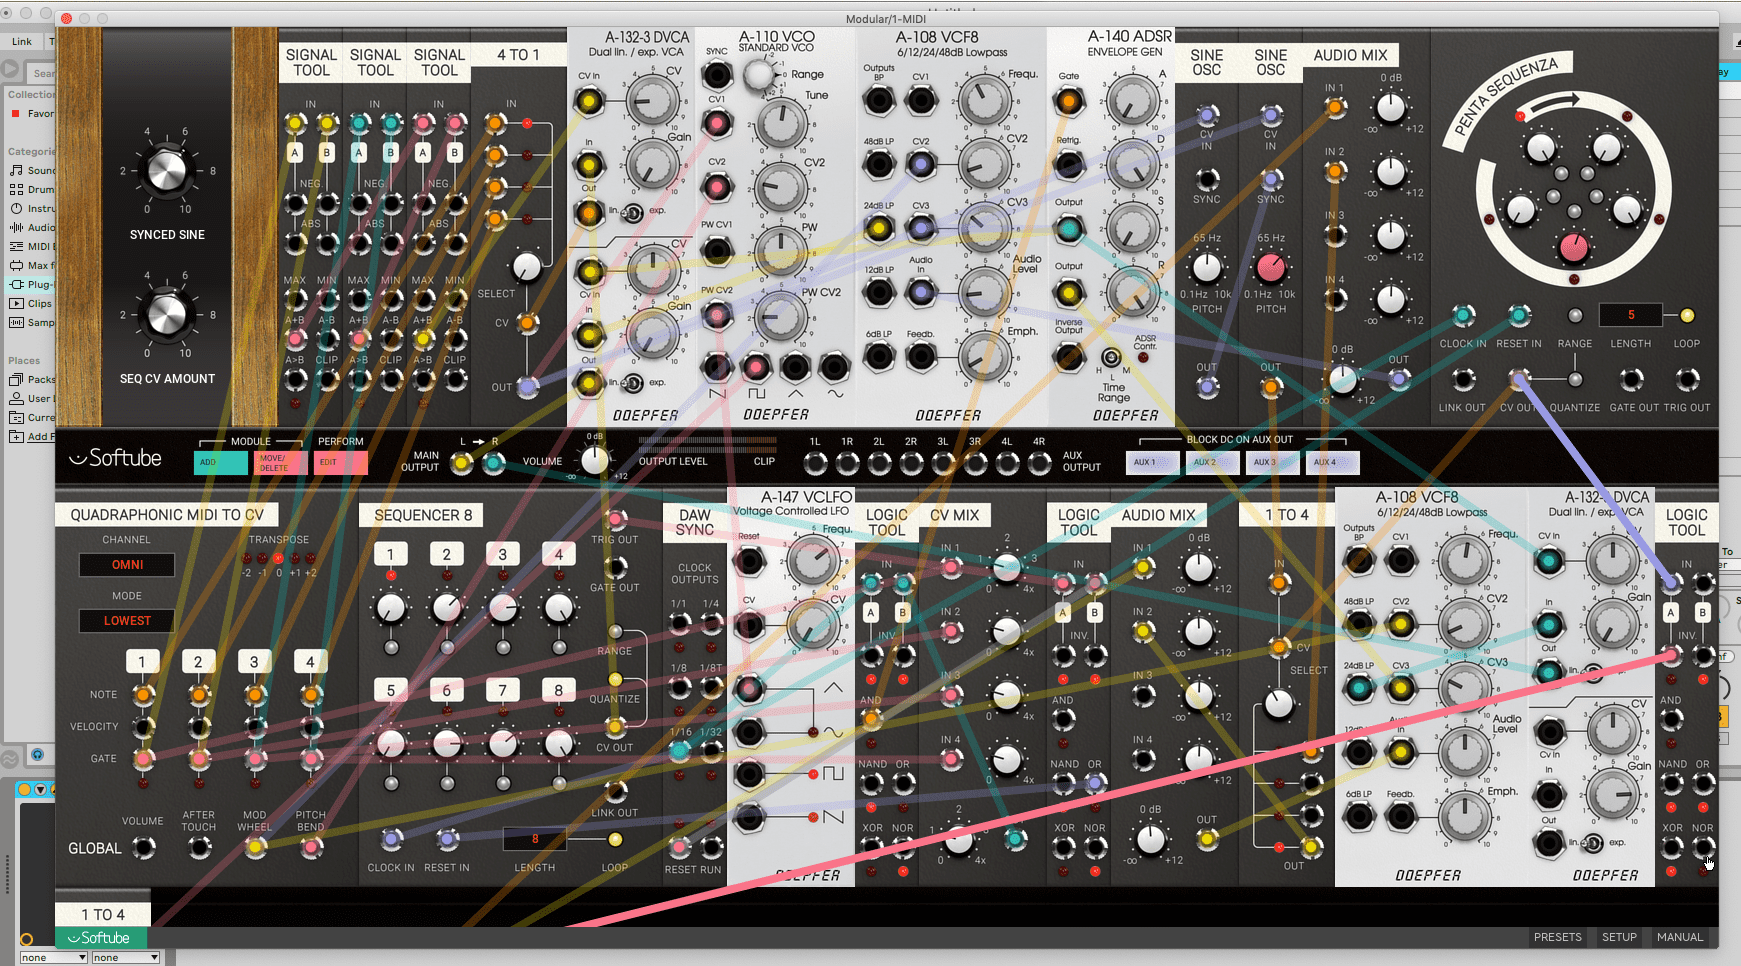Image resolution: width=1741 pixels, height=966 pixels.
Task: Click the ADSR Time Range switch
Action: pos(1111,358)
